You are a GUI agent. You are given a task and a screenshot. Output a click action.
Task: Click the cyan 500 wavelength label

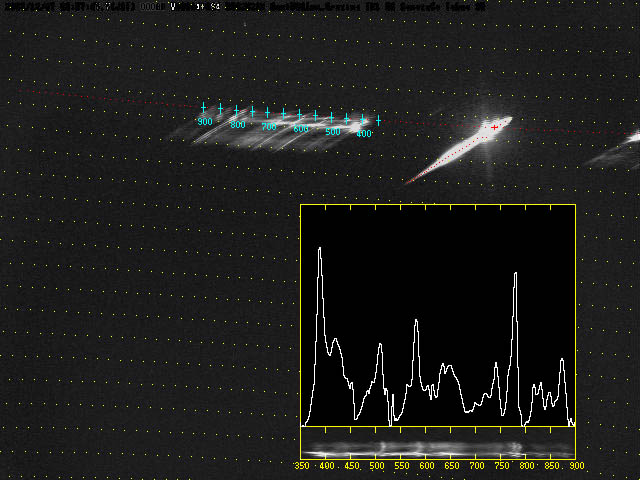coord(333,131)
